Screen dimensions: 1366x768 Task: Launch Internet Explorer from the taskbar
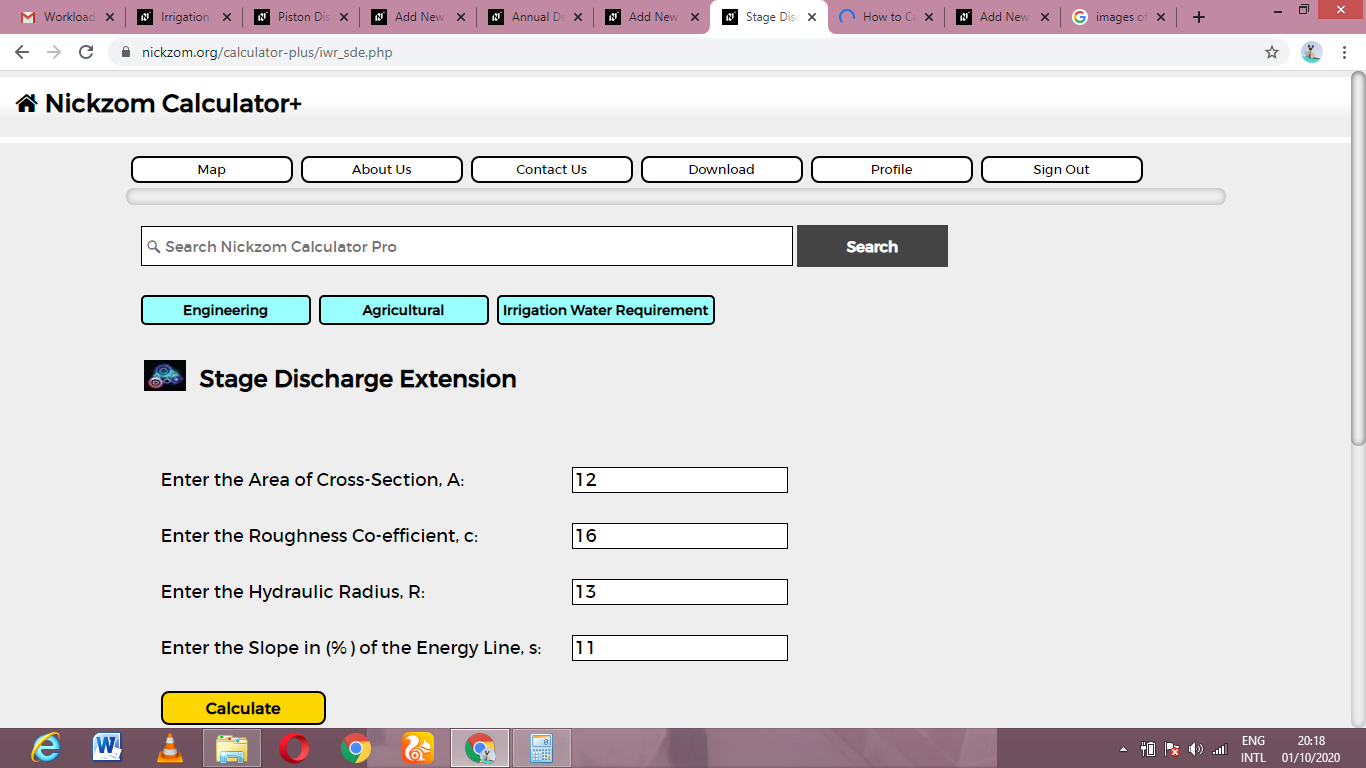click(x=45, y=748)
